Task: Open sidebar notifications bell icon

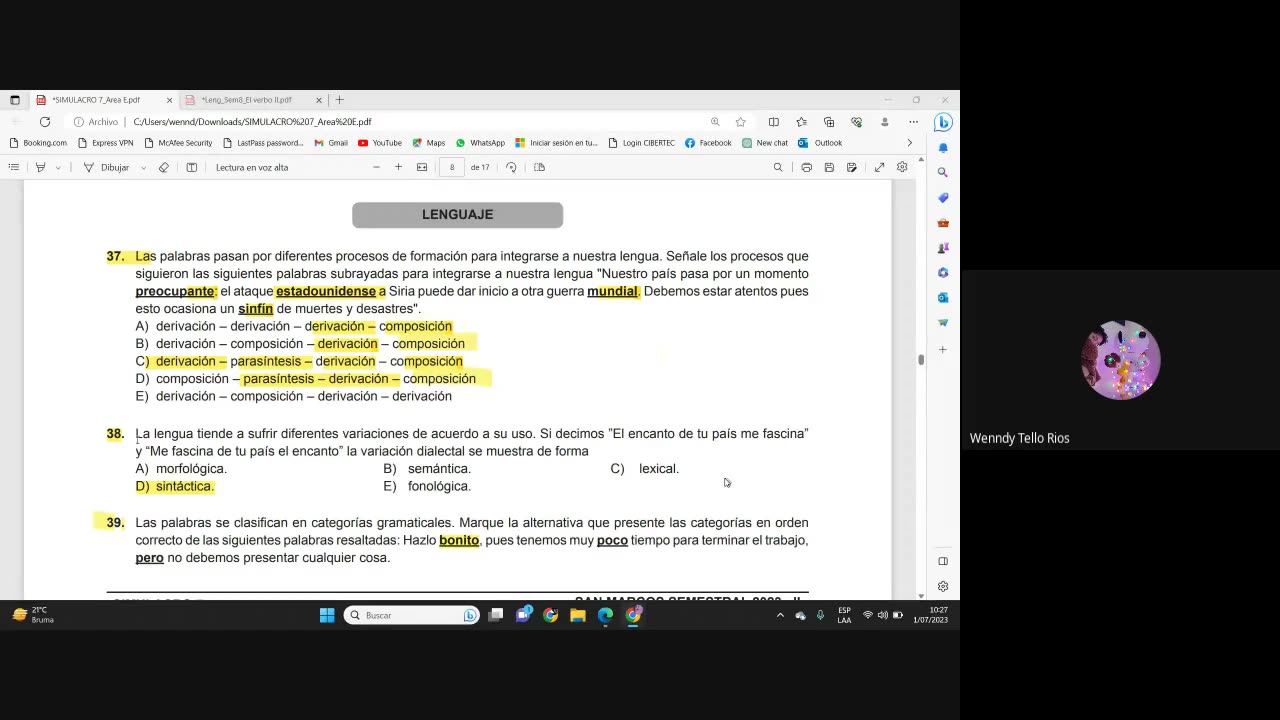Action: tap(943, 148)
